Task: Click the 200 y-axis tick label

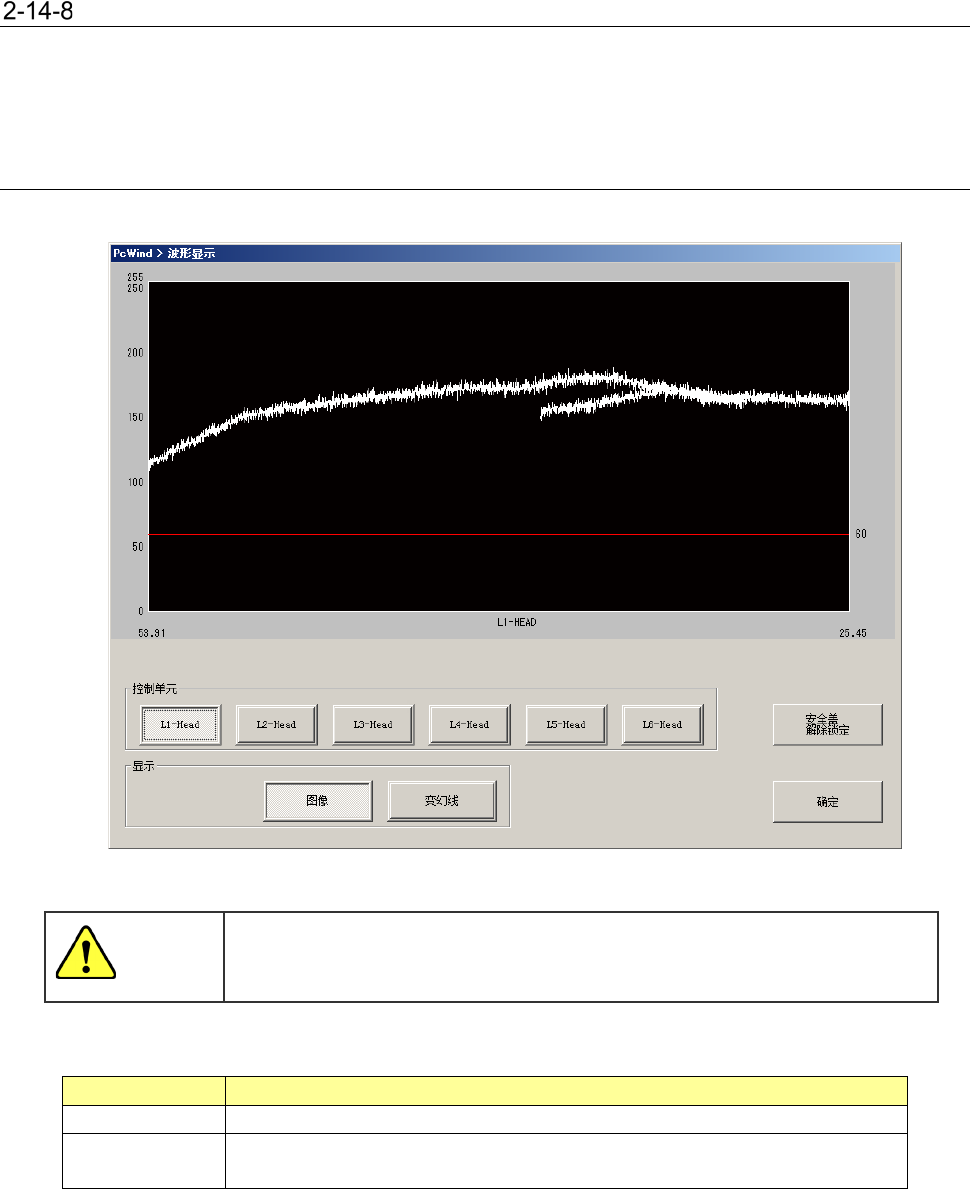Action: click(x=135, y=353)
